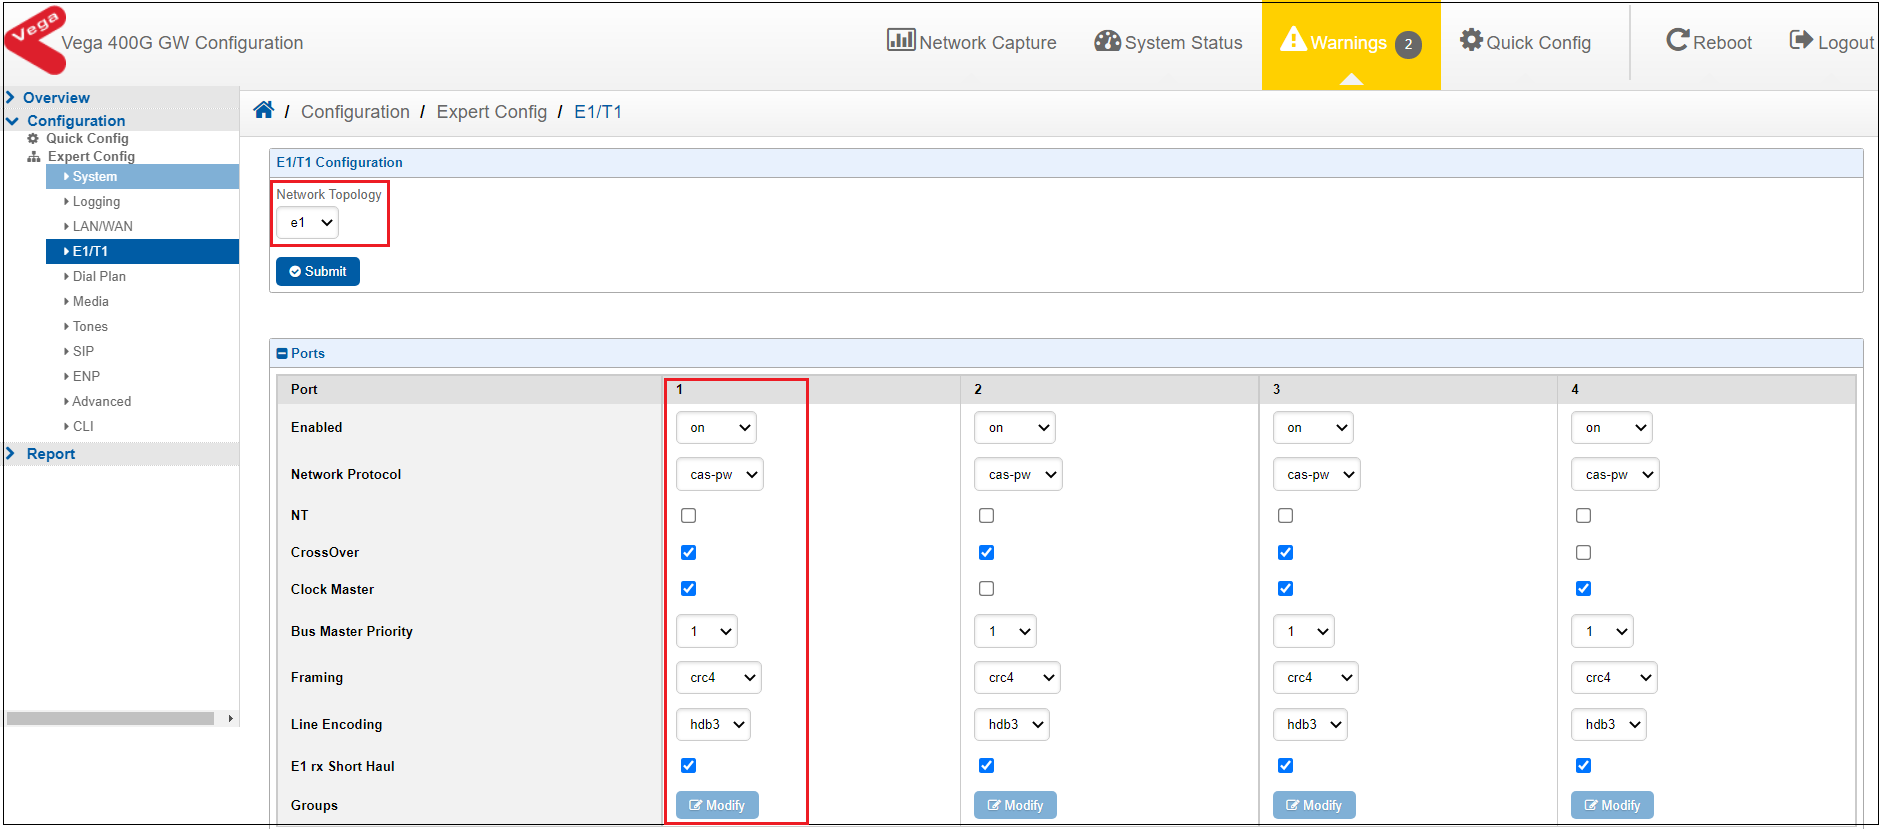The width and height of the screenshot is (1883, 829).
Task: Click Expert Config breadcrumb link
Action: tap(491, 112)
